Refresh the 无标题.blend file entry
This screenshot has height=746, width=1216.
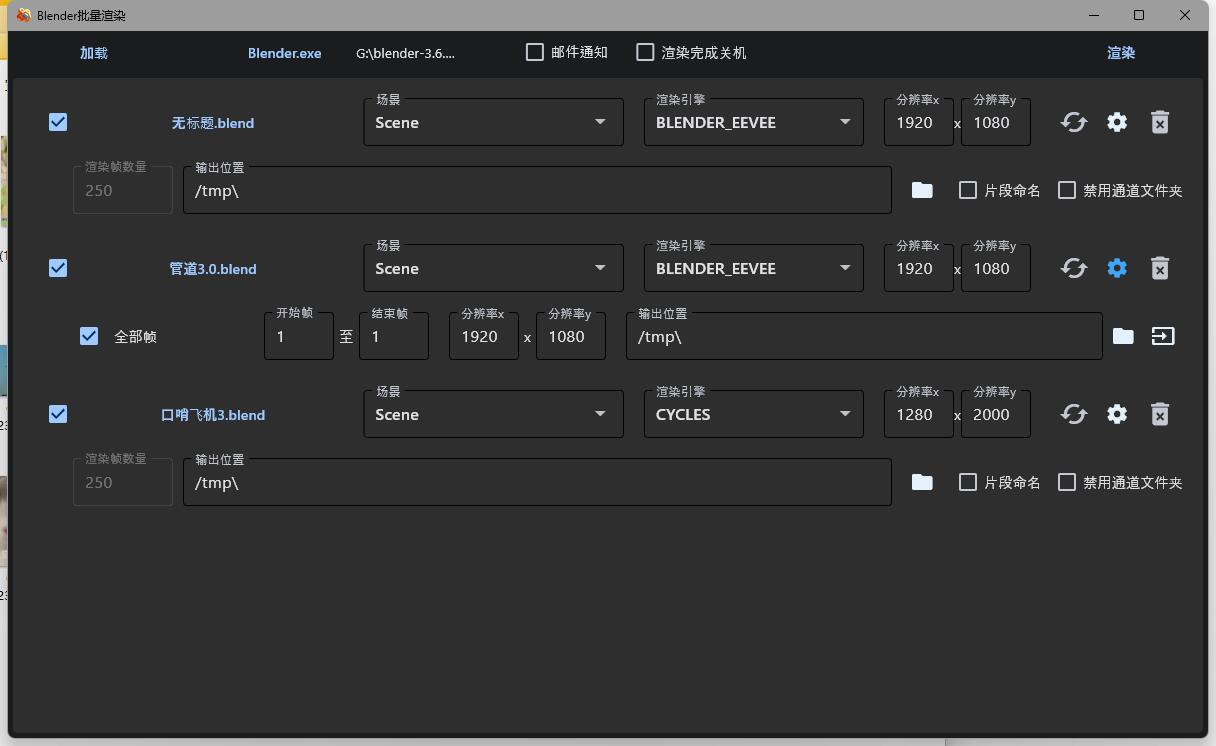(x=1074, y=122)
